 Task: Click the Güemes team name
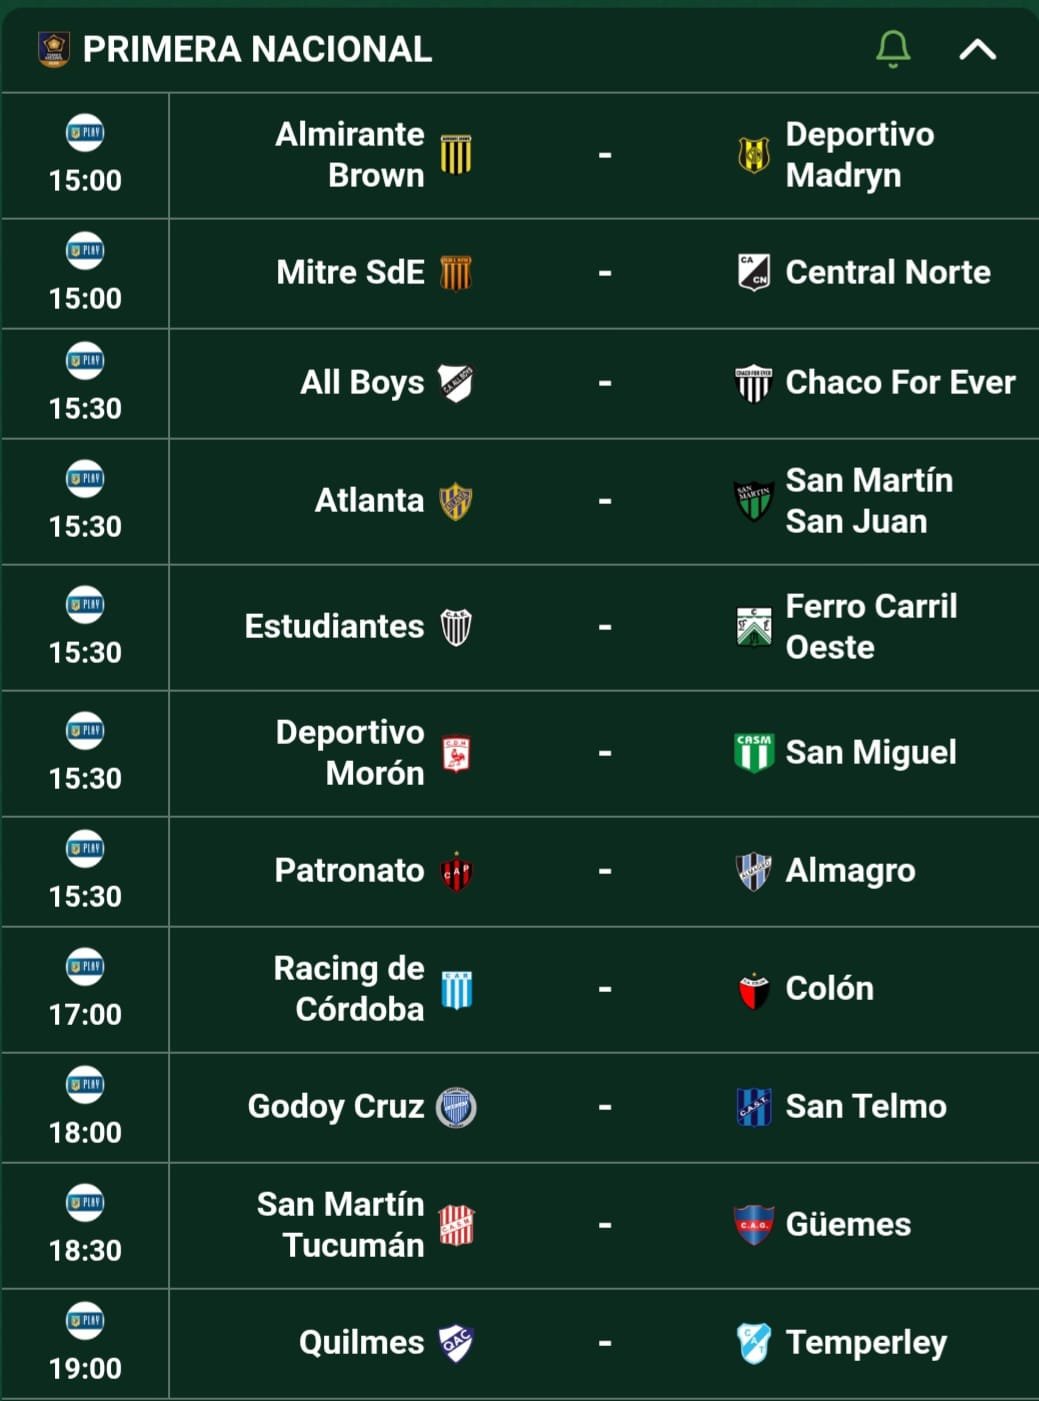point(848,1225)
